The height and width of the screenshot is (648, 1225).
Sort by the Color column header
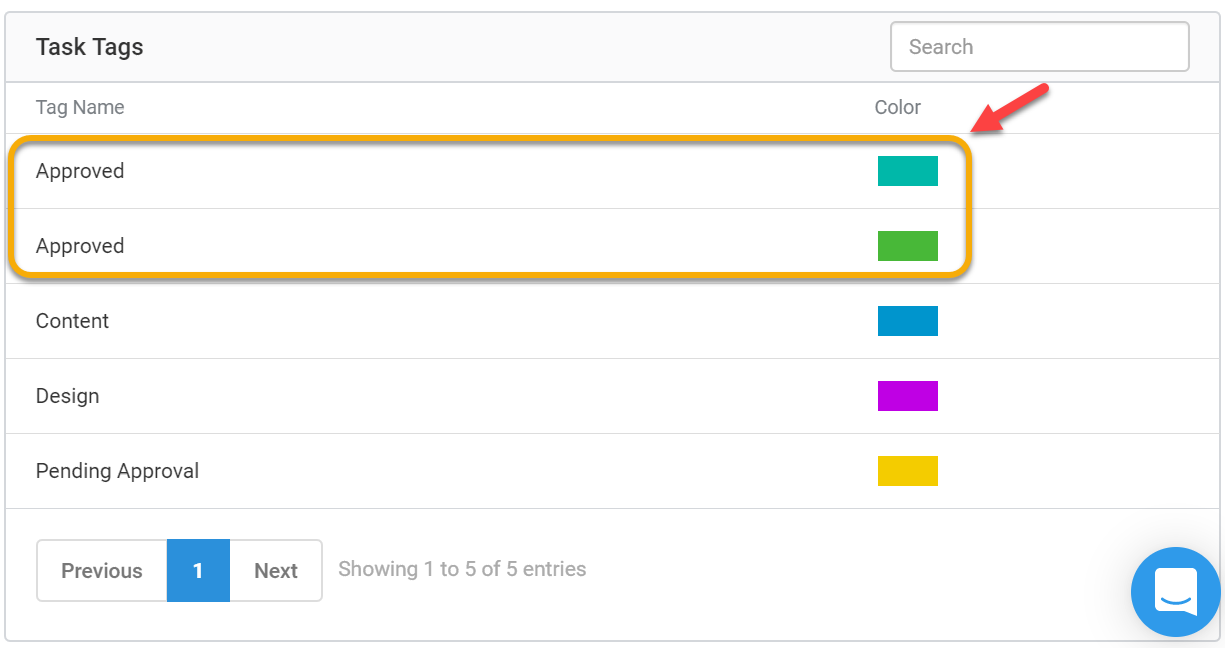tap(898, 107)
